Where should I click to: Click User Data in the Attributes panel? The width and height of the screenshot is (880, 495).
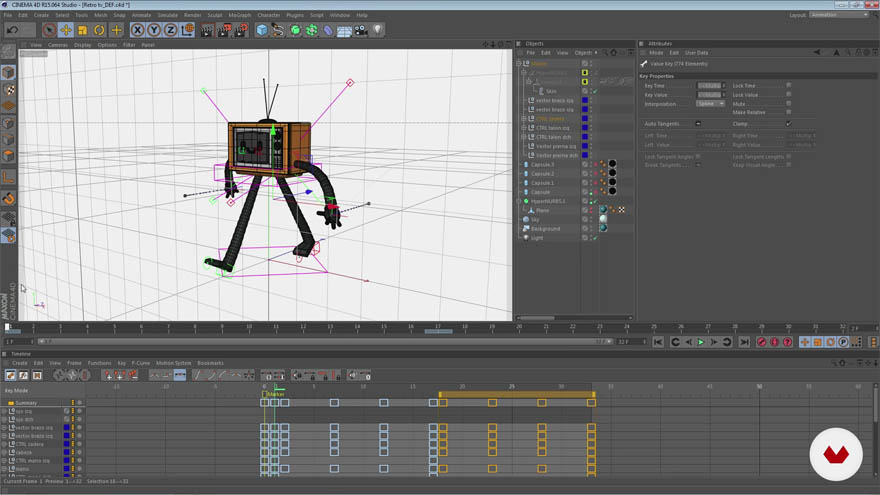click(696, 53)
